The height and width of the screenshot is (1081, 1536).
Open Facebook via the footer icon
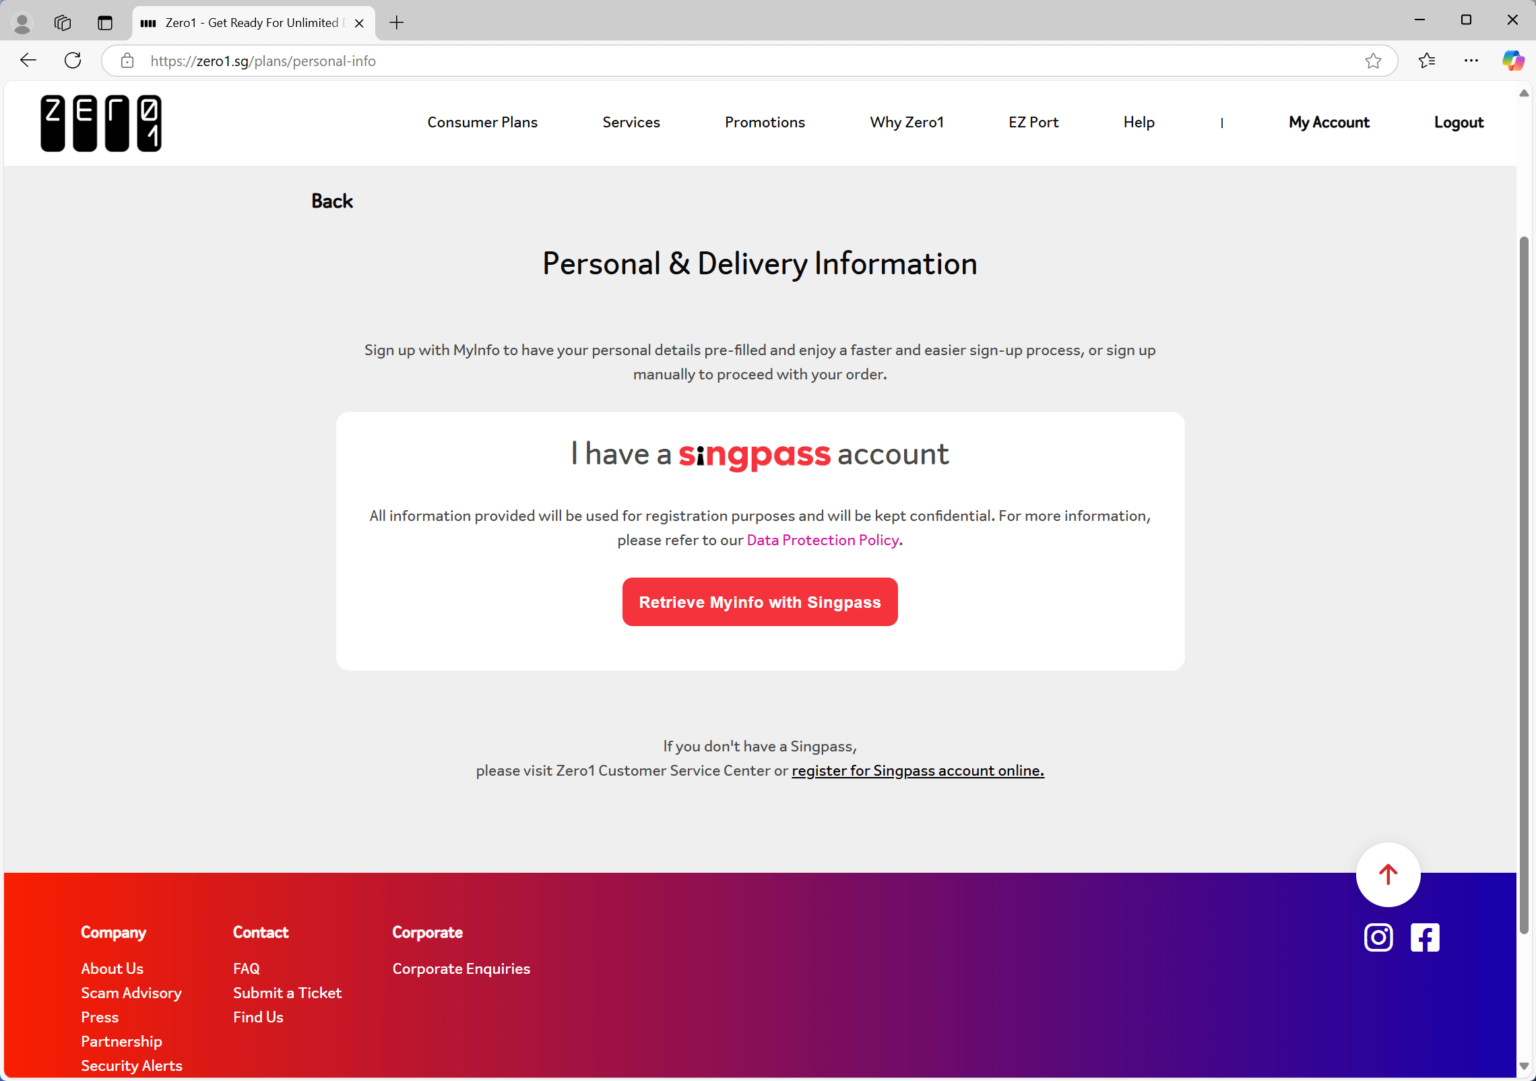(x=1425, y=937)
